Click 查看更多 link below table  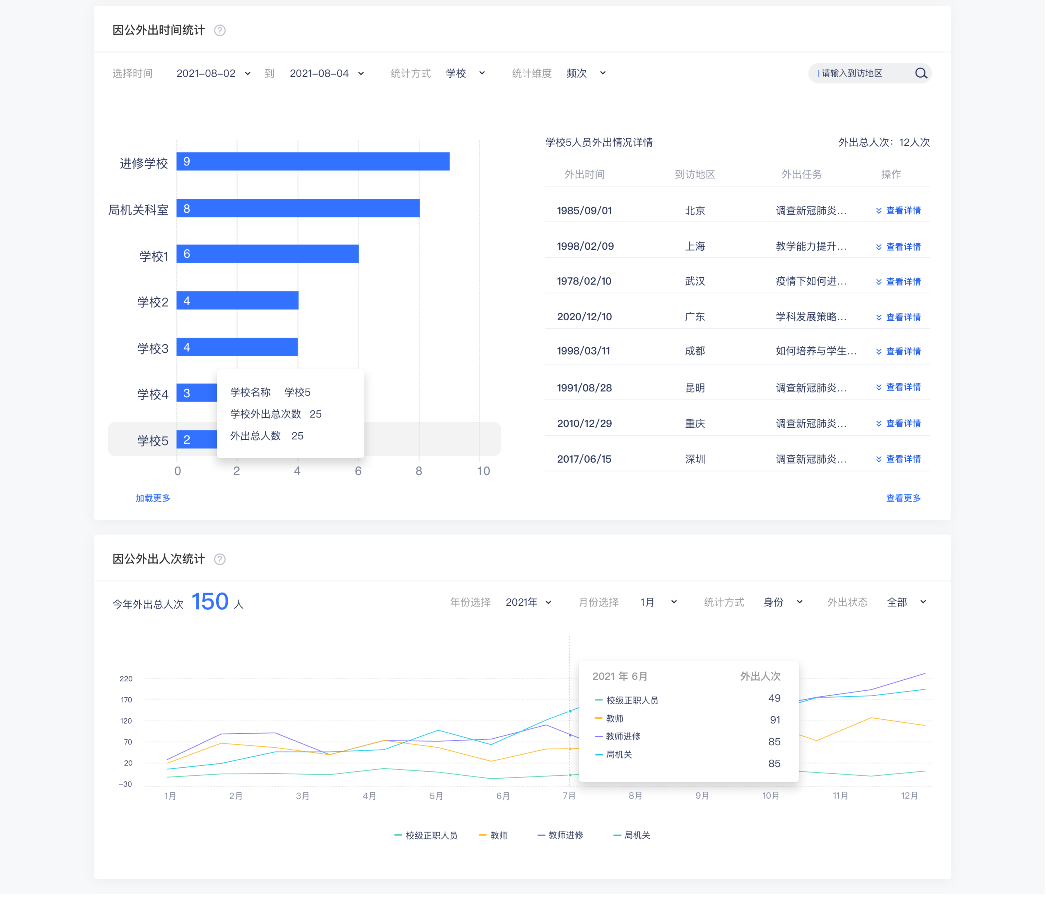tap(903, 498)
